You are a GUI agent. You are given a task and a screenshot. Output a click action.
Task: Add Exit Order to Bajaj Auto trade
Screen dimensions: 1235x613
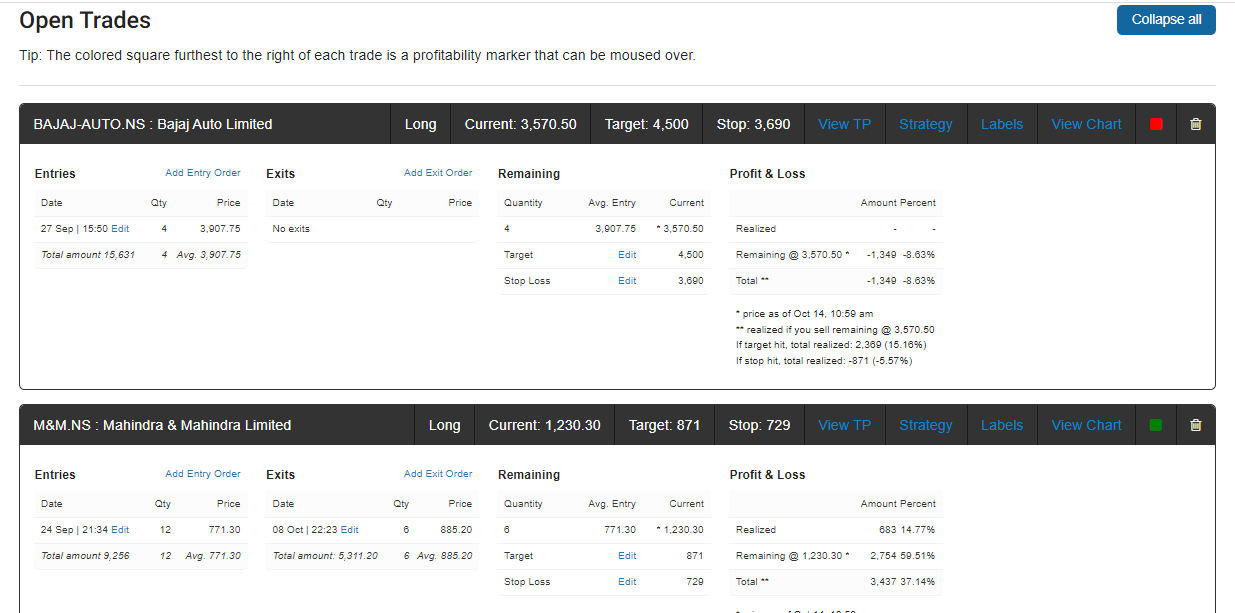coord(438,173)
